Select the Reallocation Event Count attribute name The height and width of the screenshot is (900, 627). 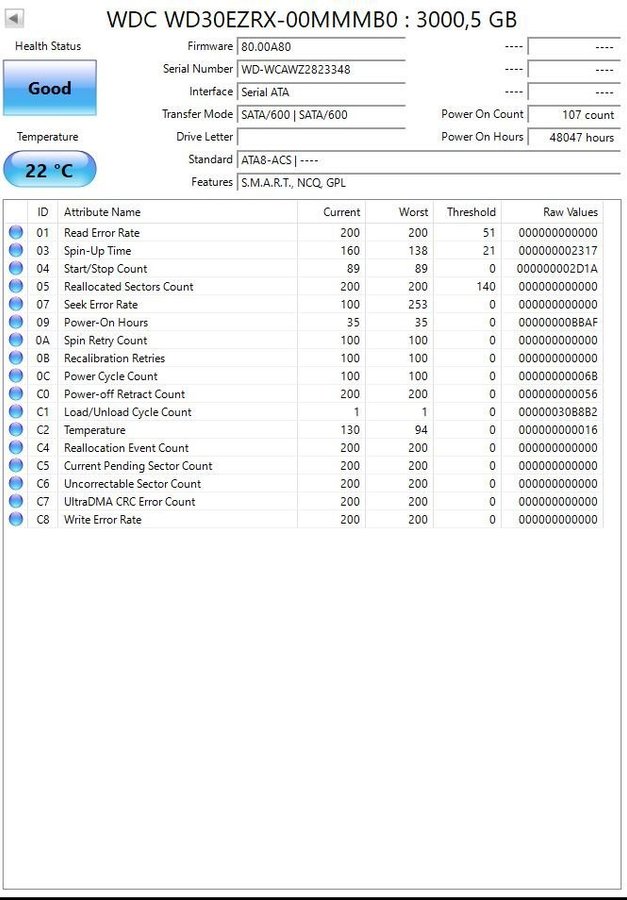[126, 447]
